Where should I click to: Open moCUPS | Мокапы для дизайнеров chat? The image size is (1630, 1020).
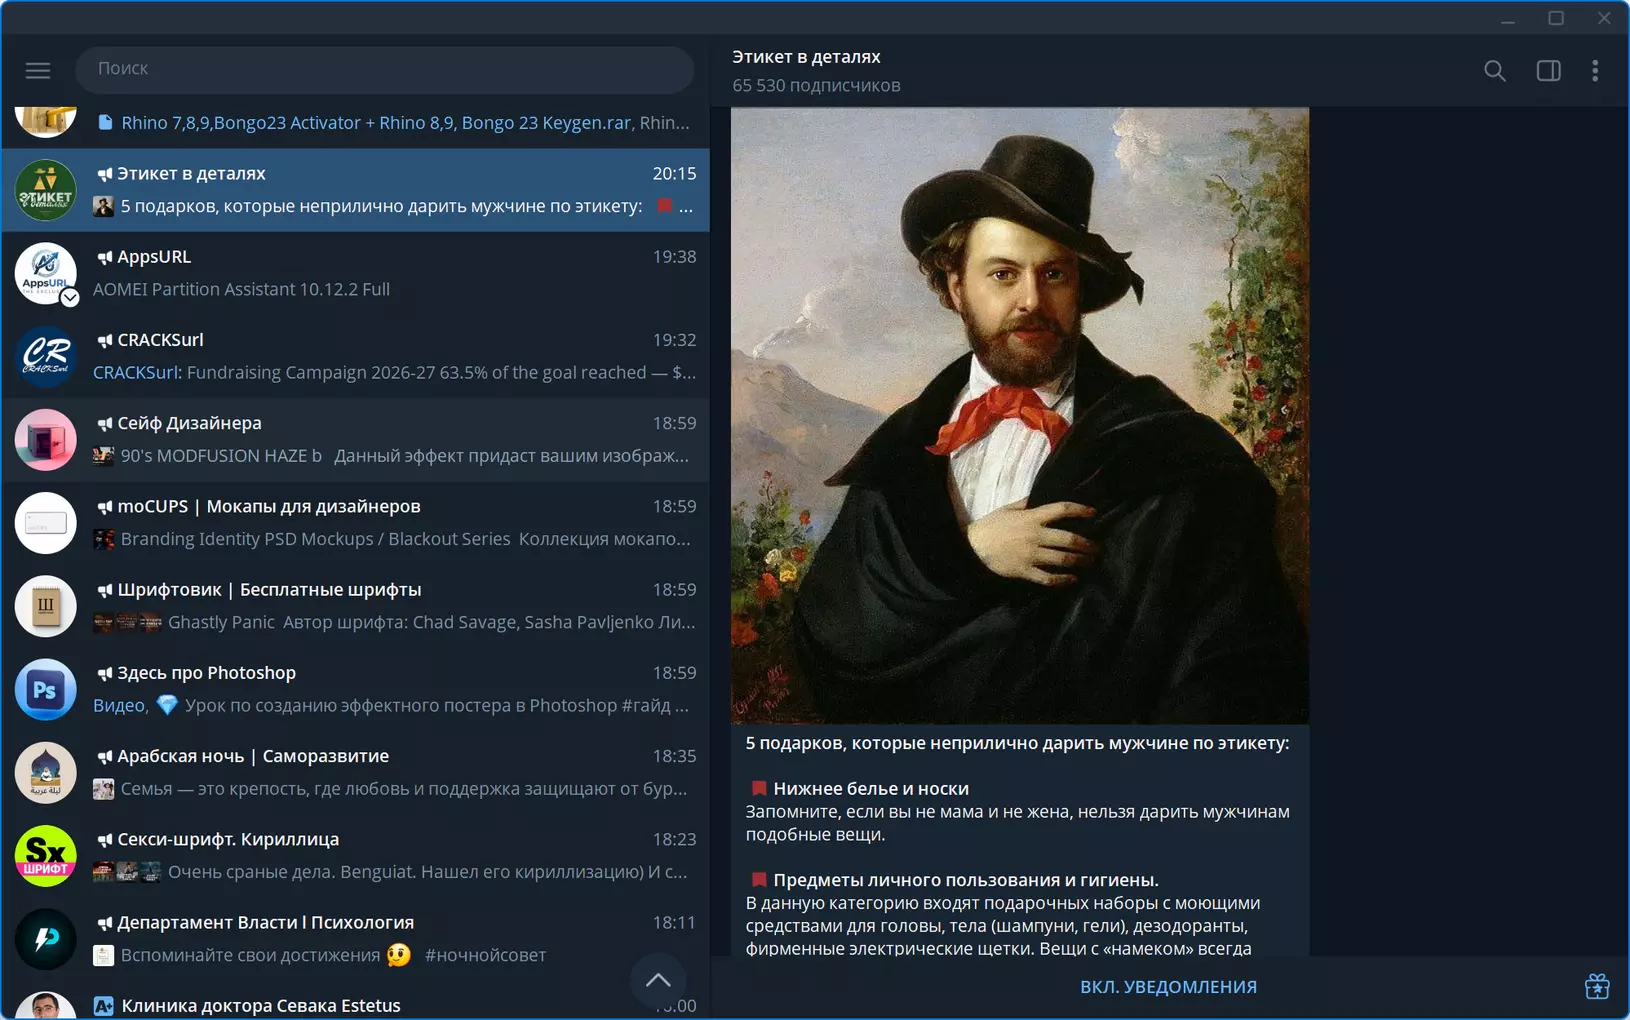355,522
